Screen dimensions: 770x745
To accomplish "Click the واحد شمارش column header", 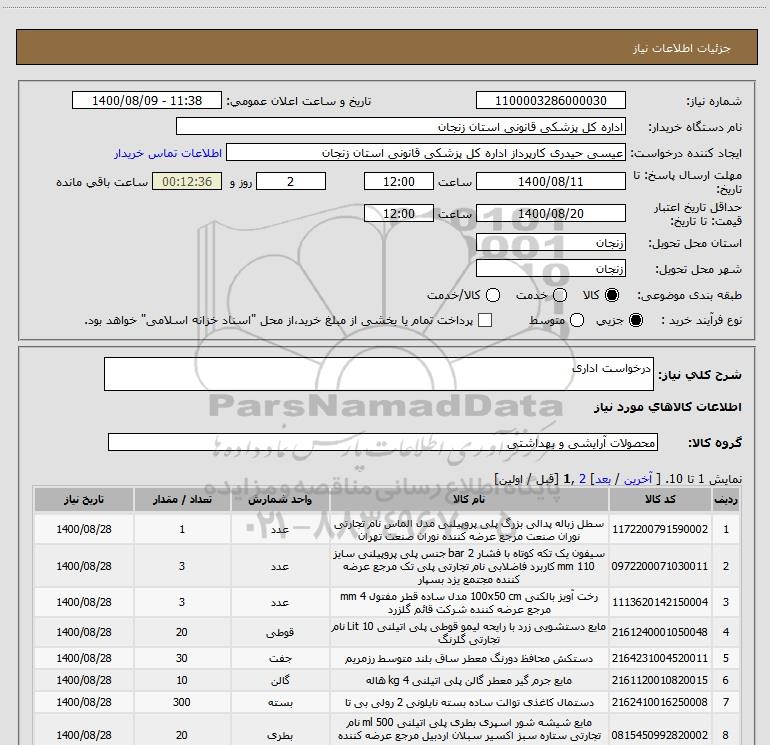I will point(280,499).
